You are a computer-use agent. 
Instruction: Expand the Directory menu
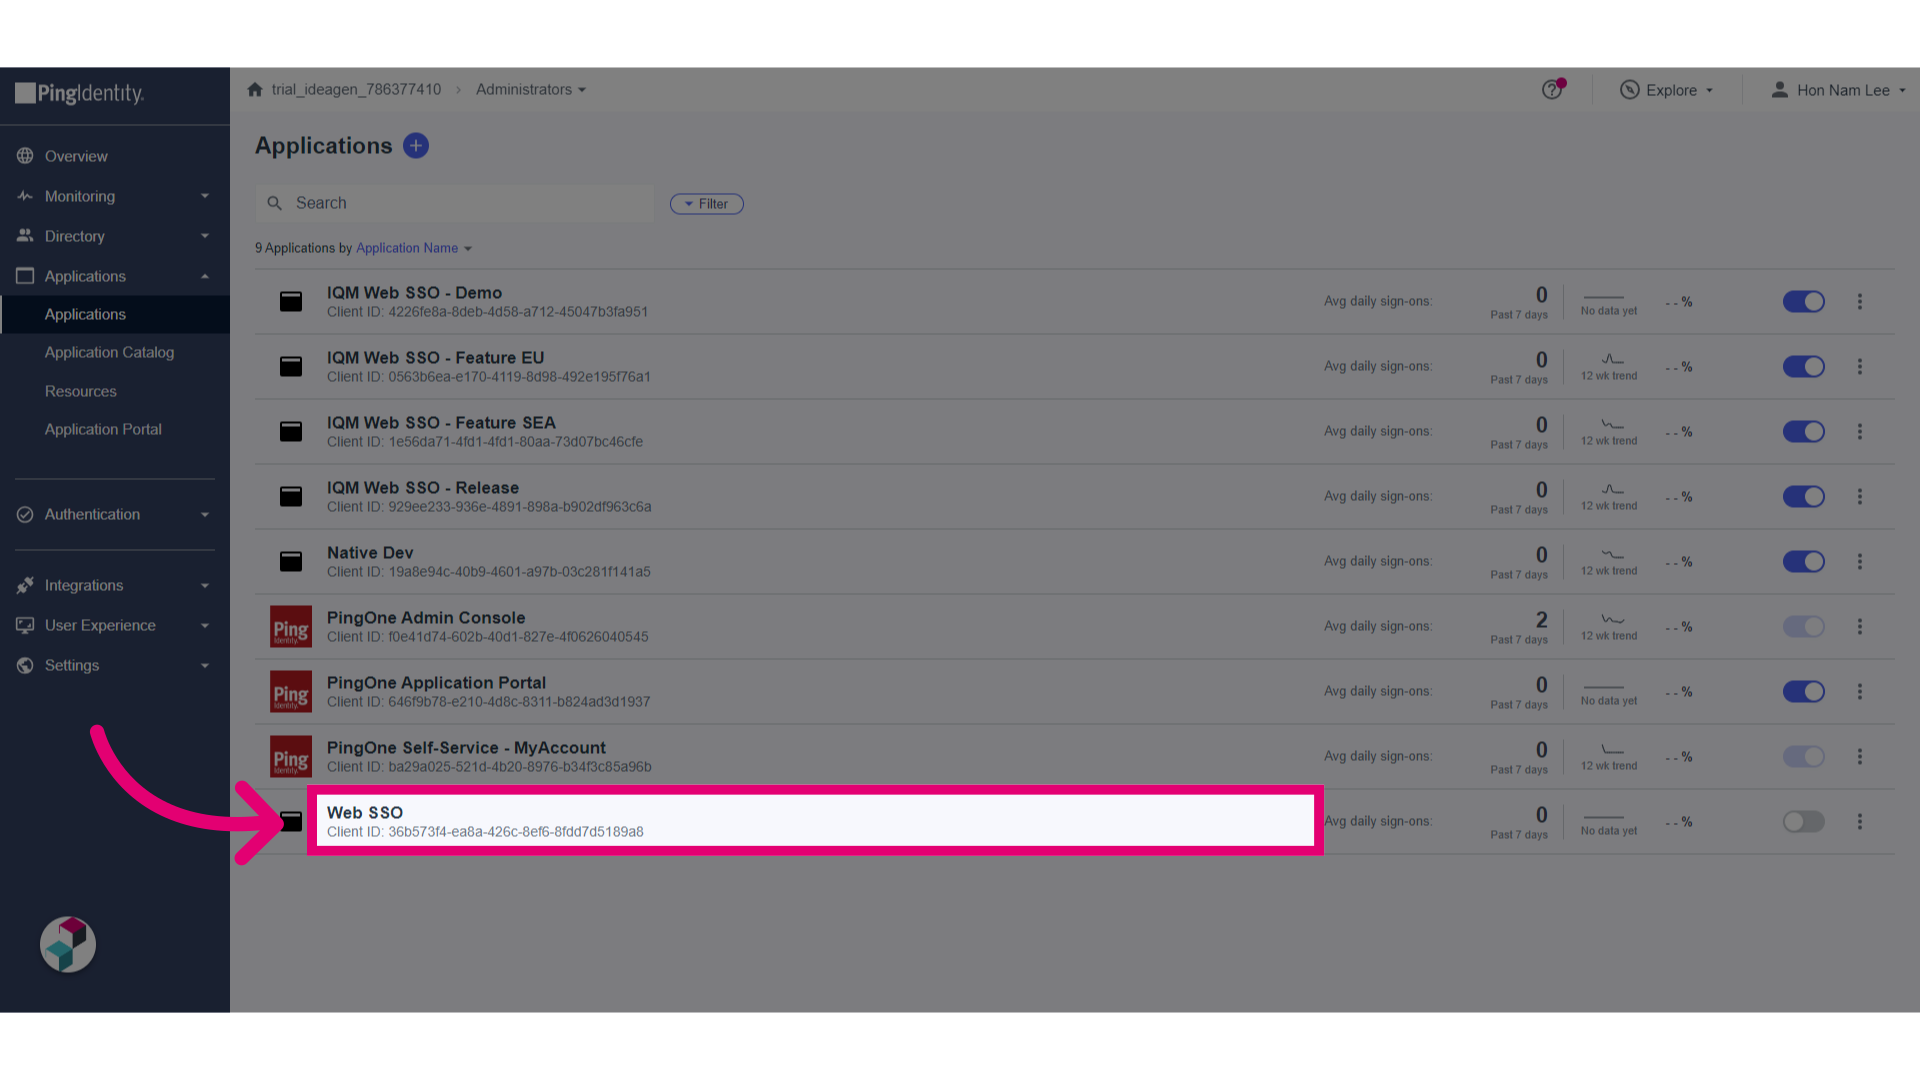(115, 236)
